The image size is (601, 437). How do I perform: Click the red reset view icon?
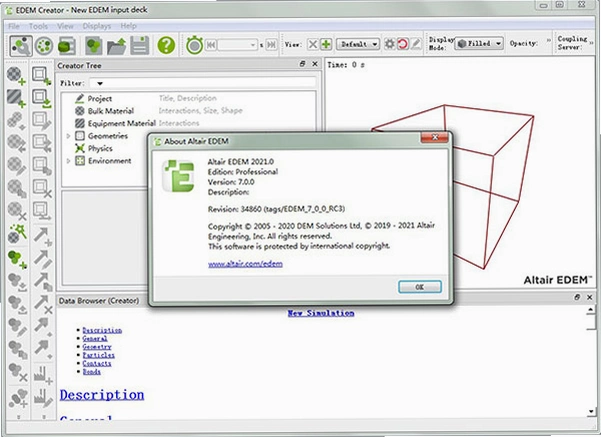(402, 44)
